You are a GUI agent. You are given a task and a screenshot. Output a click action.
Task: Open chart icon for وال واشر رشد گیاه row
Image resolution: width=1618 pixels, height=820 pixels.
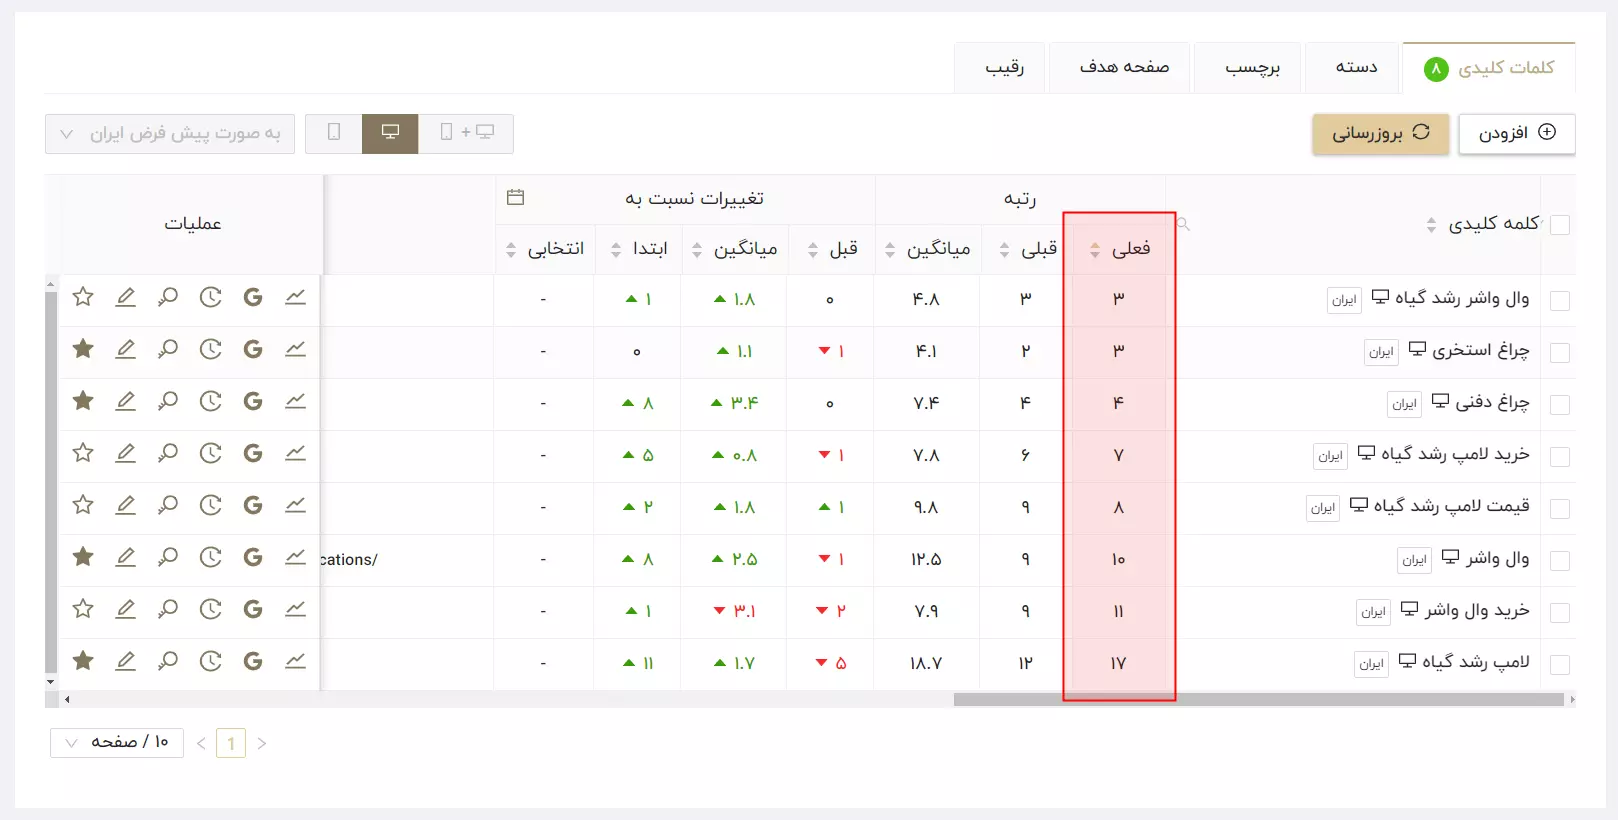pos(295,297)
